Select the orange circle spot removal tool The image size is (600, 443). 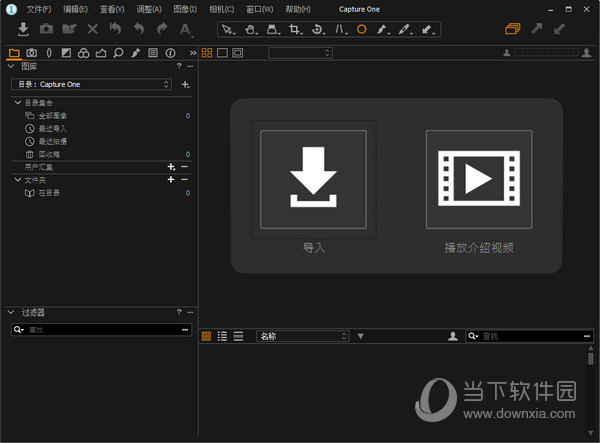click(362, 29)
